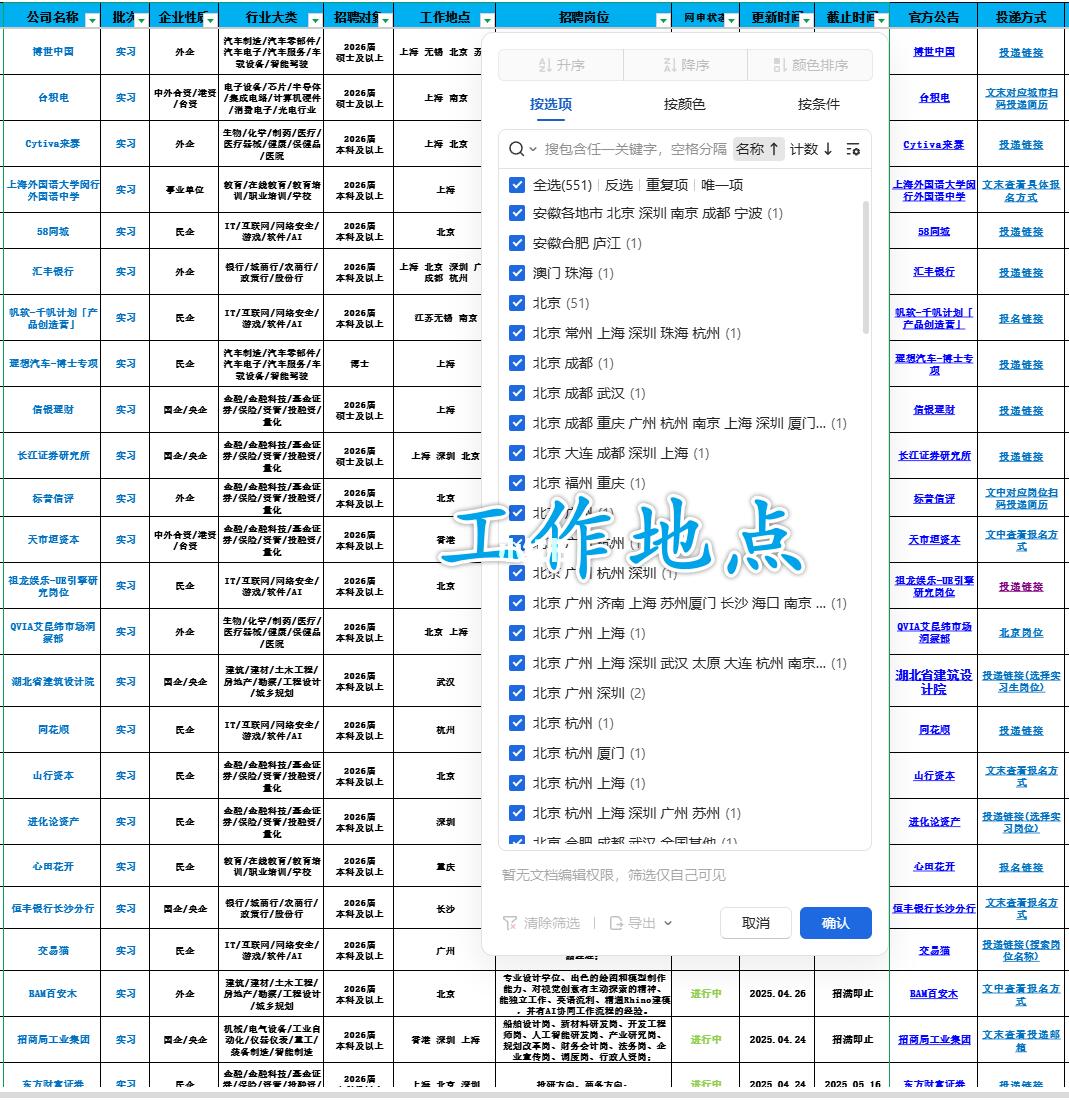Expand the search mode dropdown arrow
1069x1101 pixels.
[533, 149]
